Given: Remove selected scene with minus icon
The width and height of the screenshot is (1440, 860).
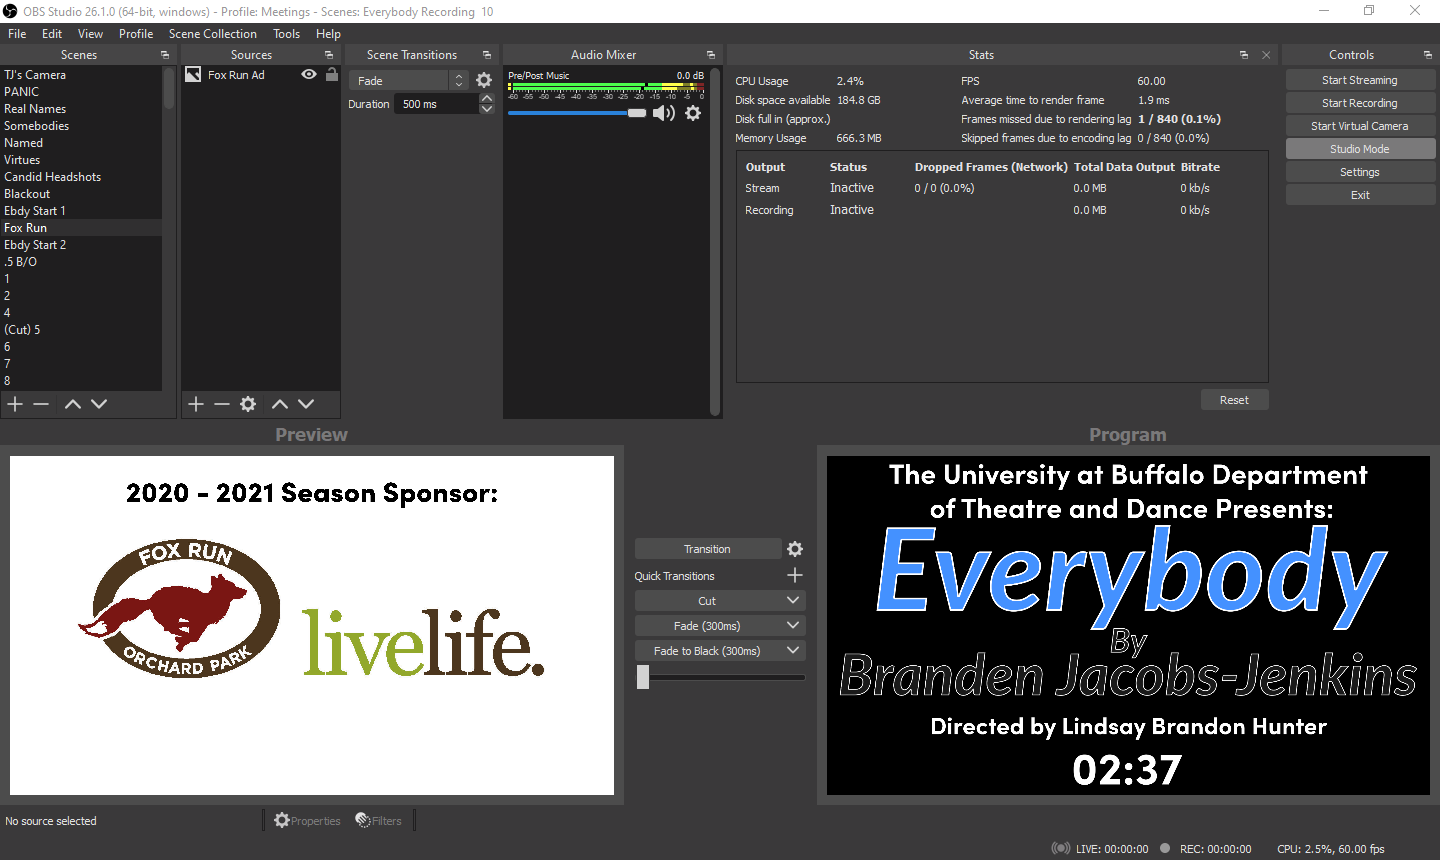Looking at the screenshot, I should click(41, 404).
